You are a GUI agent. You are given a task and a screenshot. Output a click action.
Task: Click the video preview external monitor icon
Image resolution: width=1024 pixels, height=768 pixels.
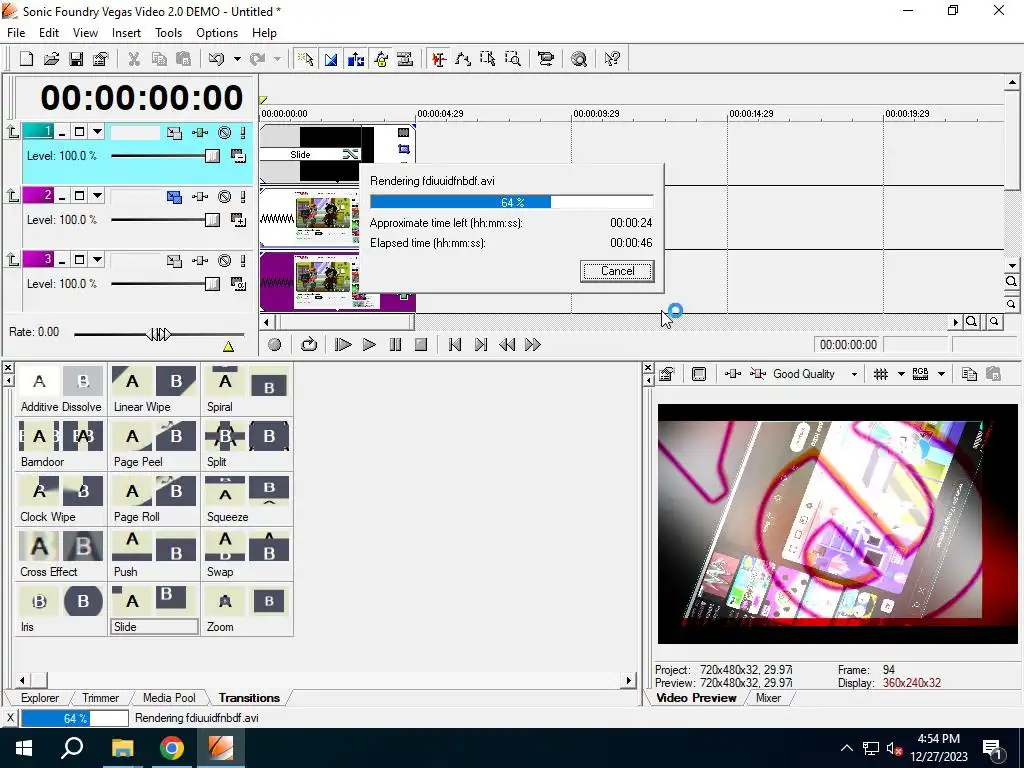pos(699,374)
